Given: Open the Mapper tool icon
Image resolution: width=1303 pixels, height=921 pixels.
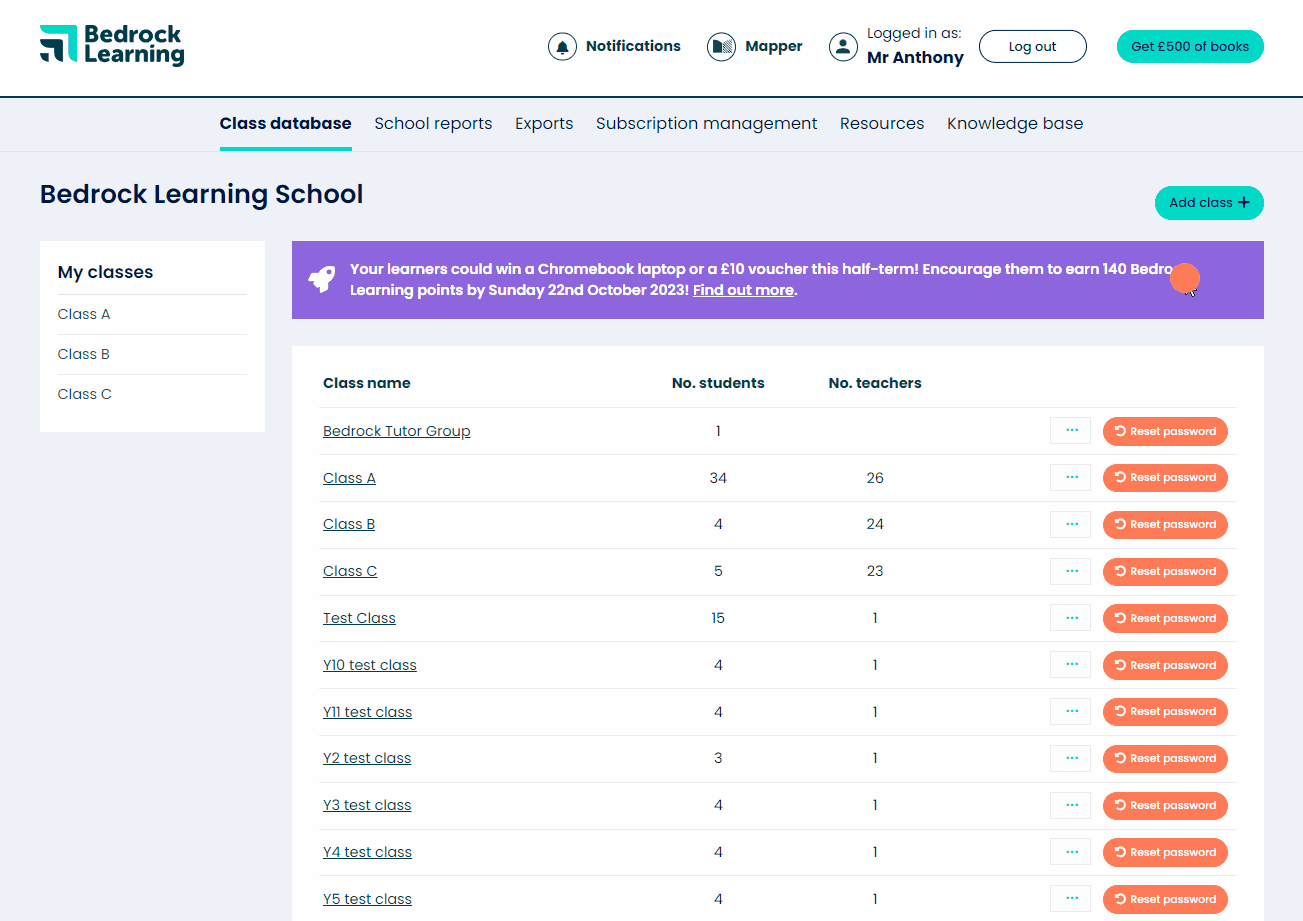Looking at the screenshot, I should [720, 46].
